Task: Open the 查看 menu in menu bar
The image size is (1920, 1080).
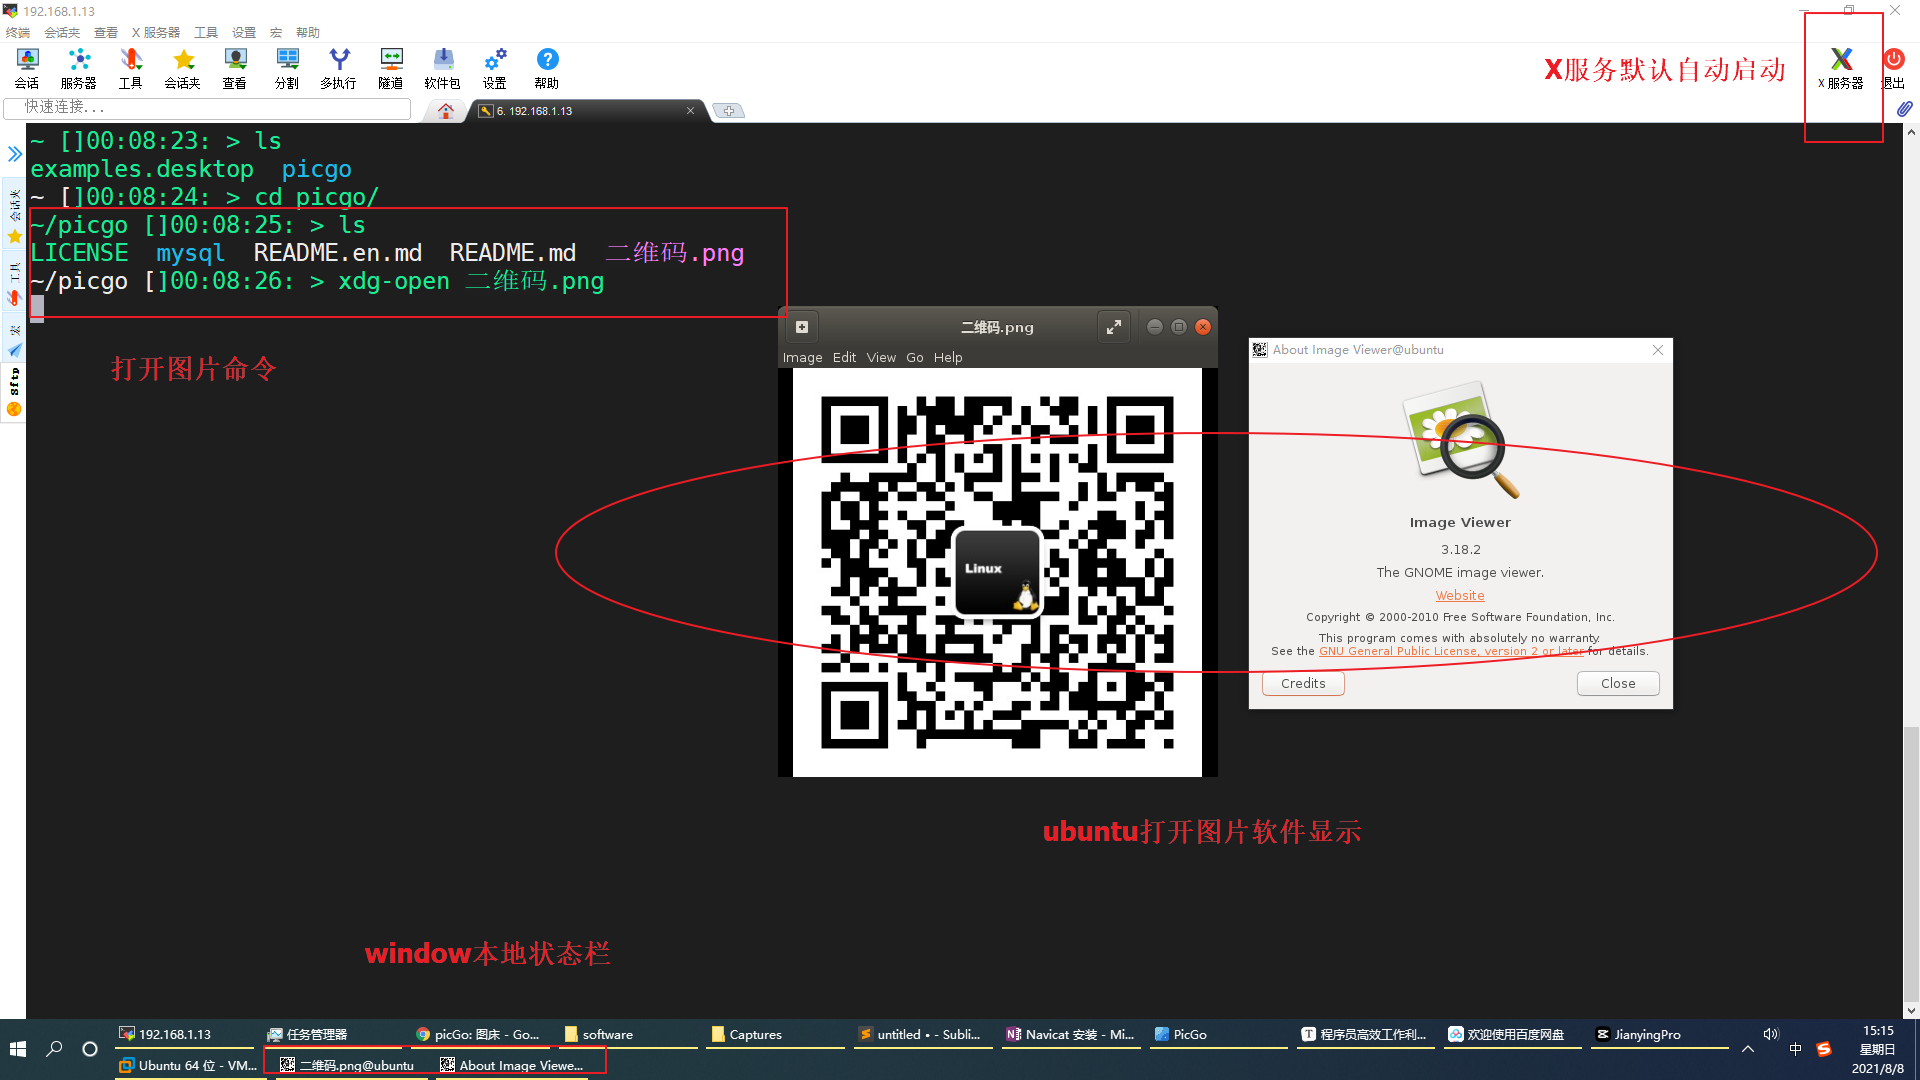Action: [x=106, y=32]
